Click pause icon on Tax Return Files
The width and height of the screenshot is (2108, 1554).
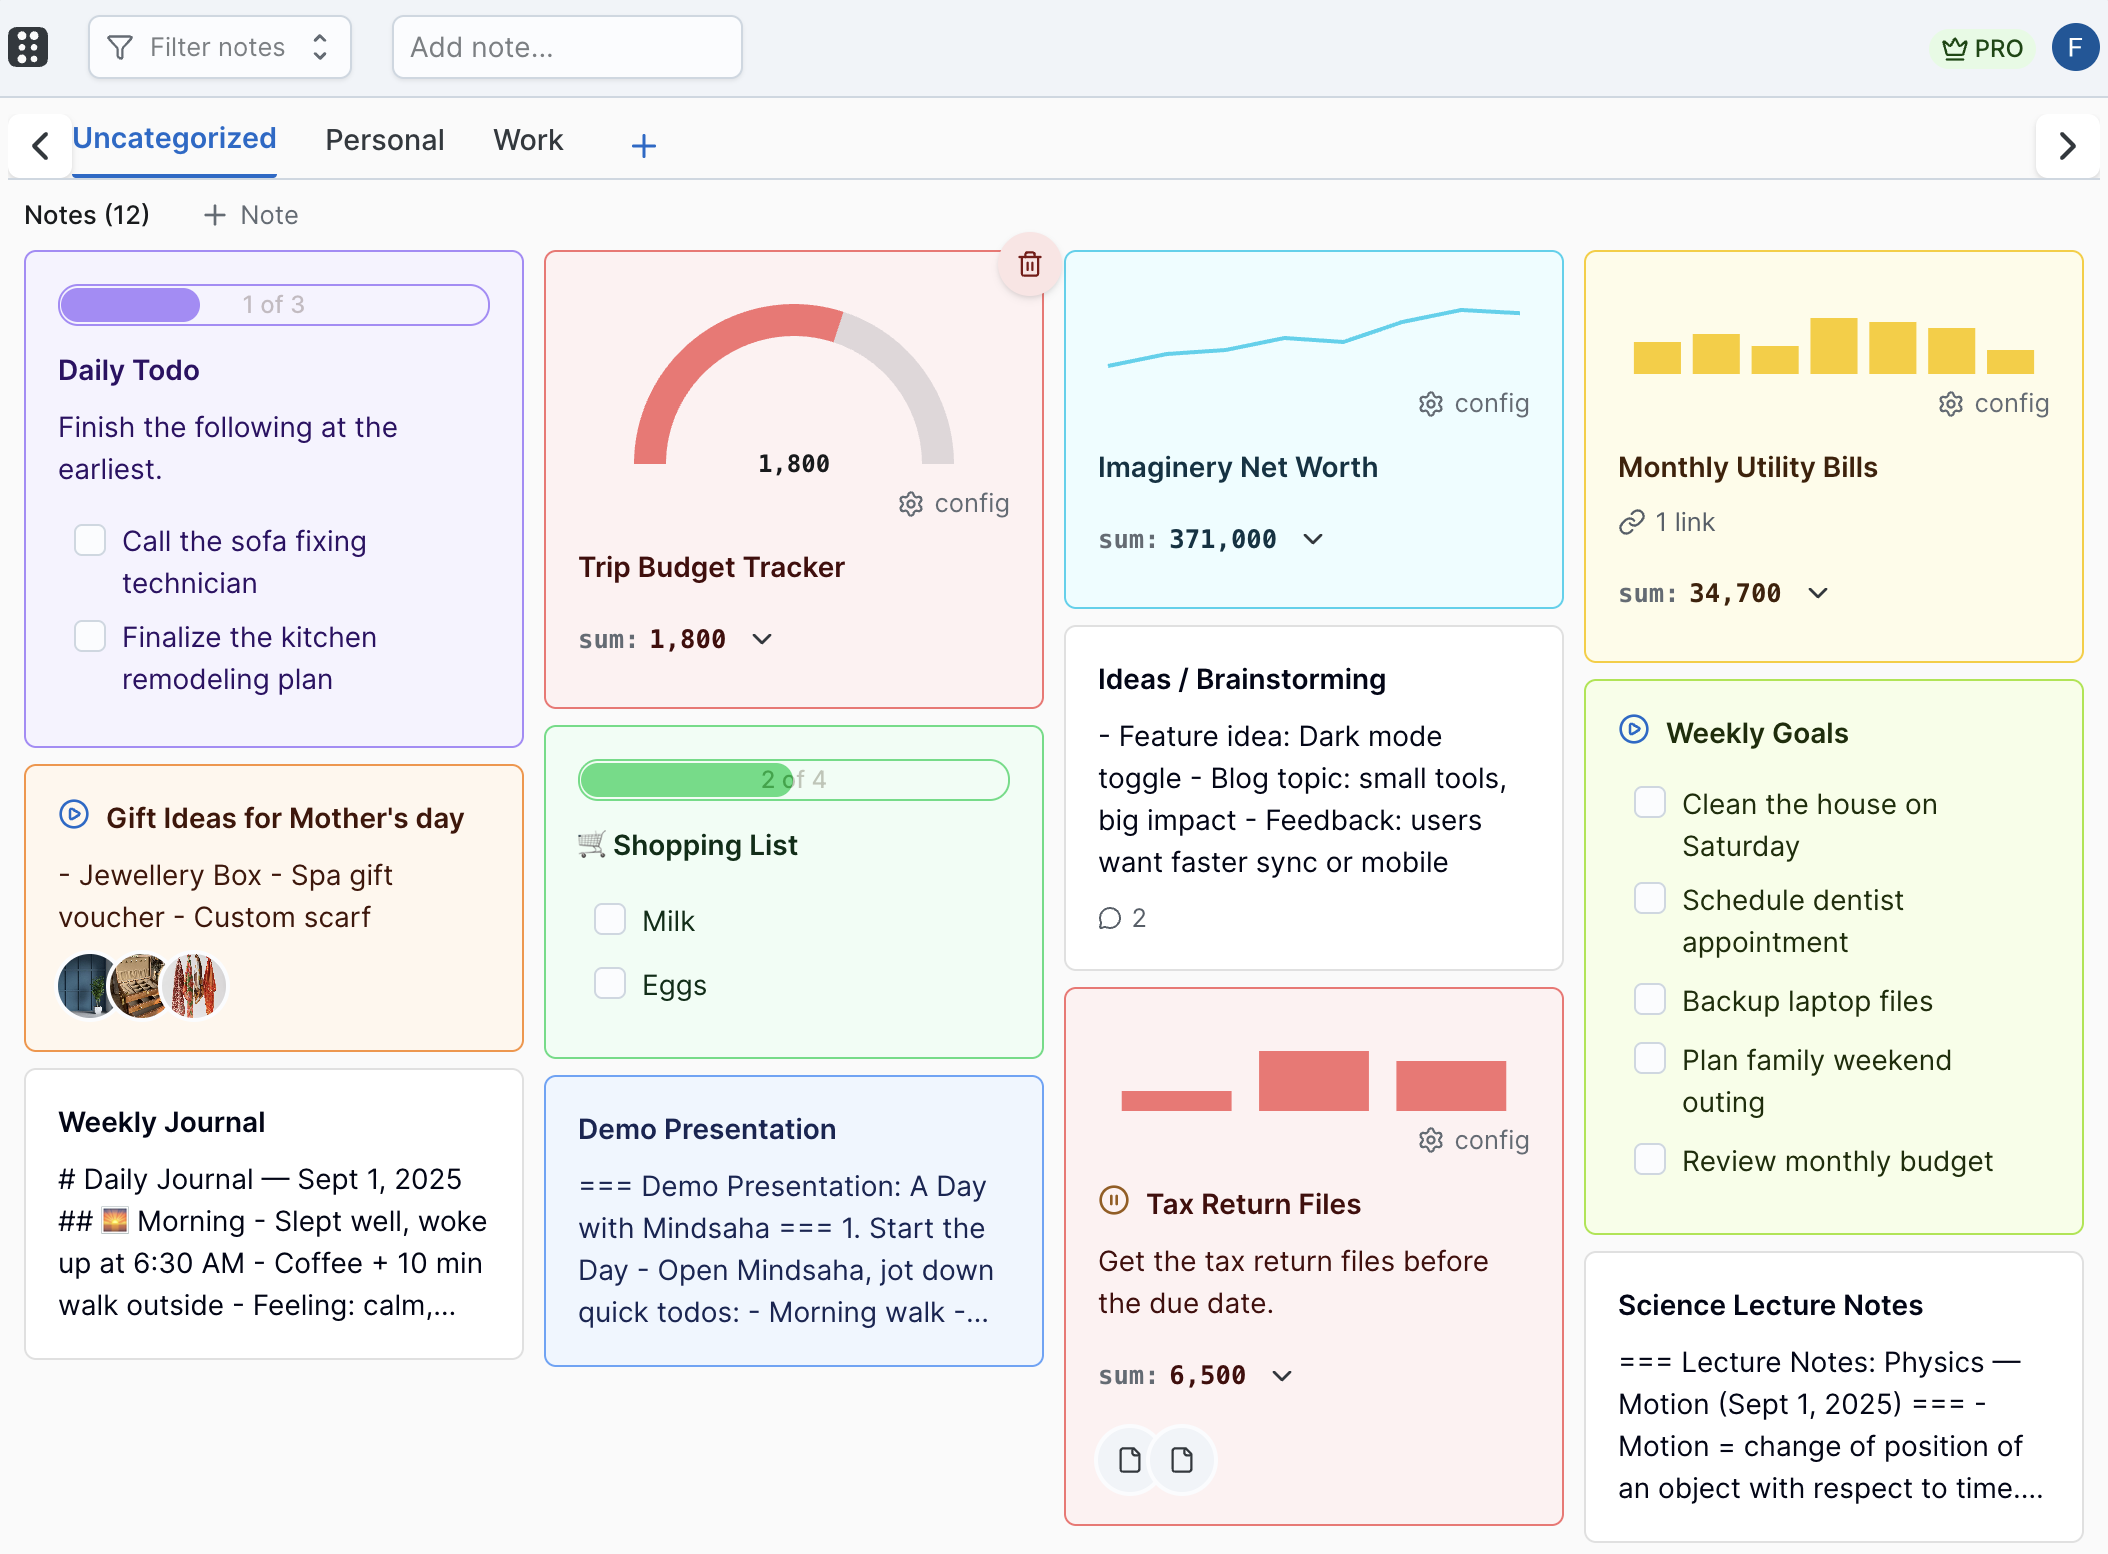click(x=1113, y=1200)
